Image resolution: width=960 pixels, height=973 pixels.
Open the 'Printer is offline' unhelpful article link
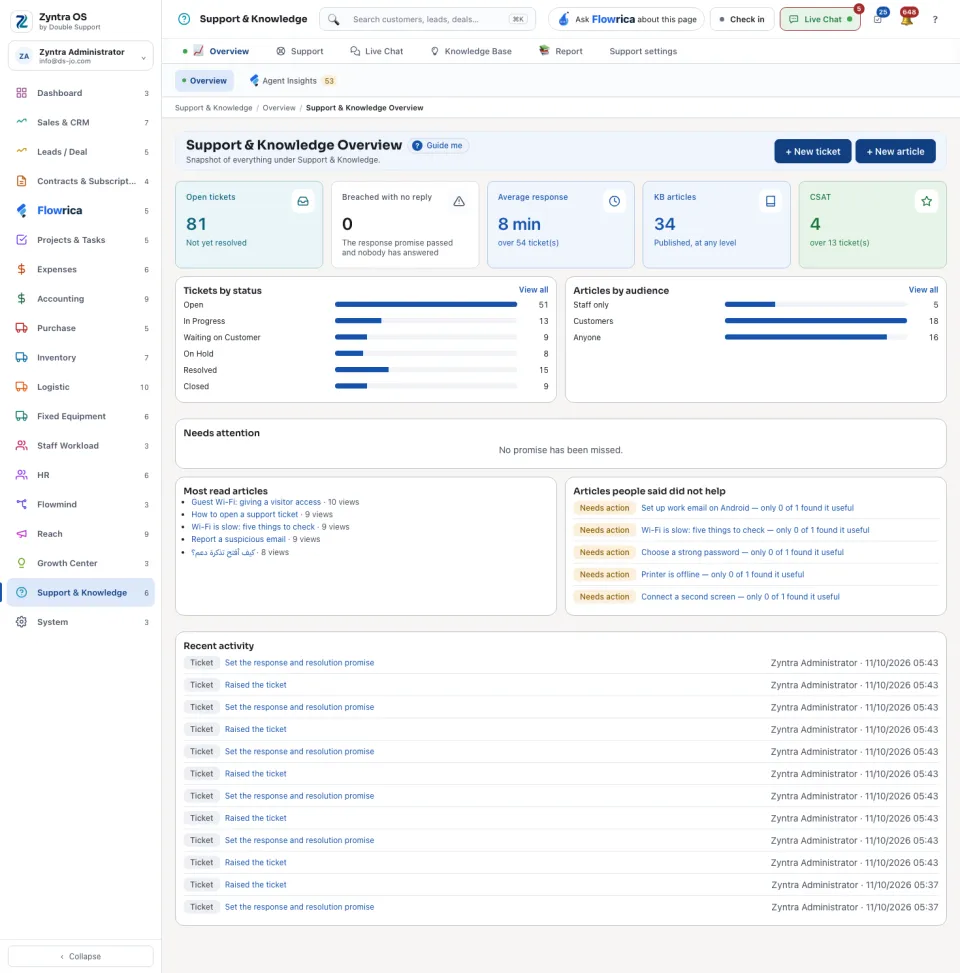[x=722, y=575]
